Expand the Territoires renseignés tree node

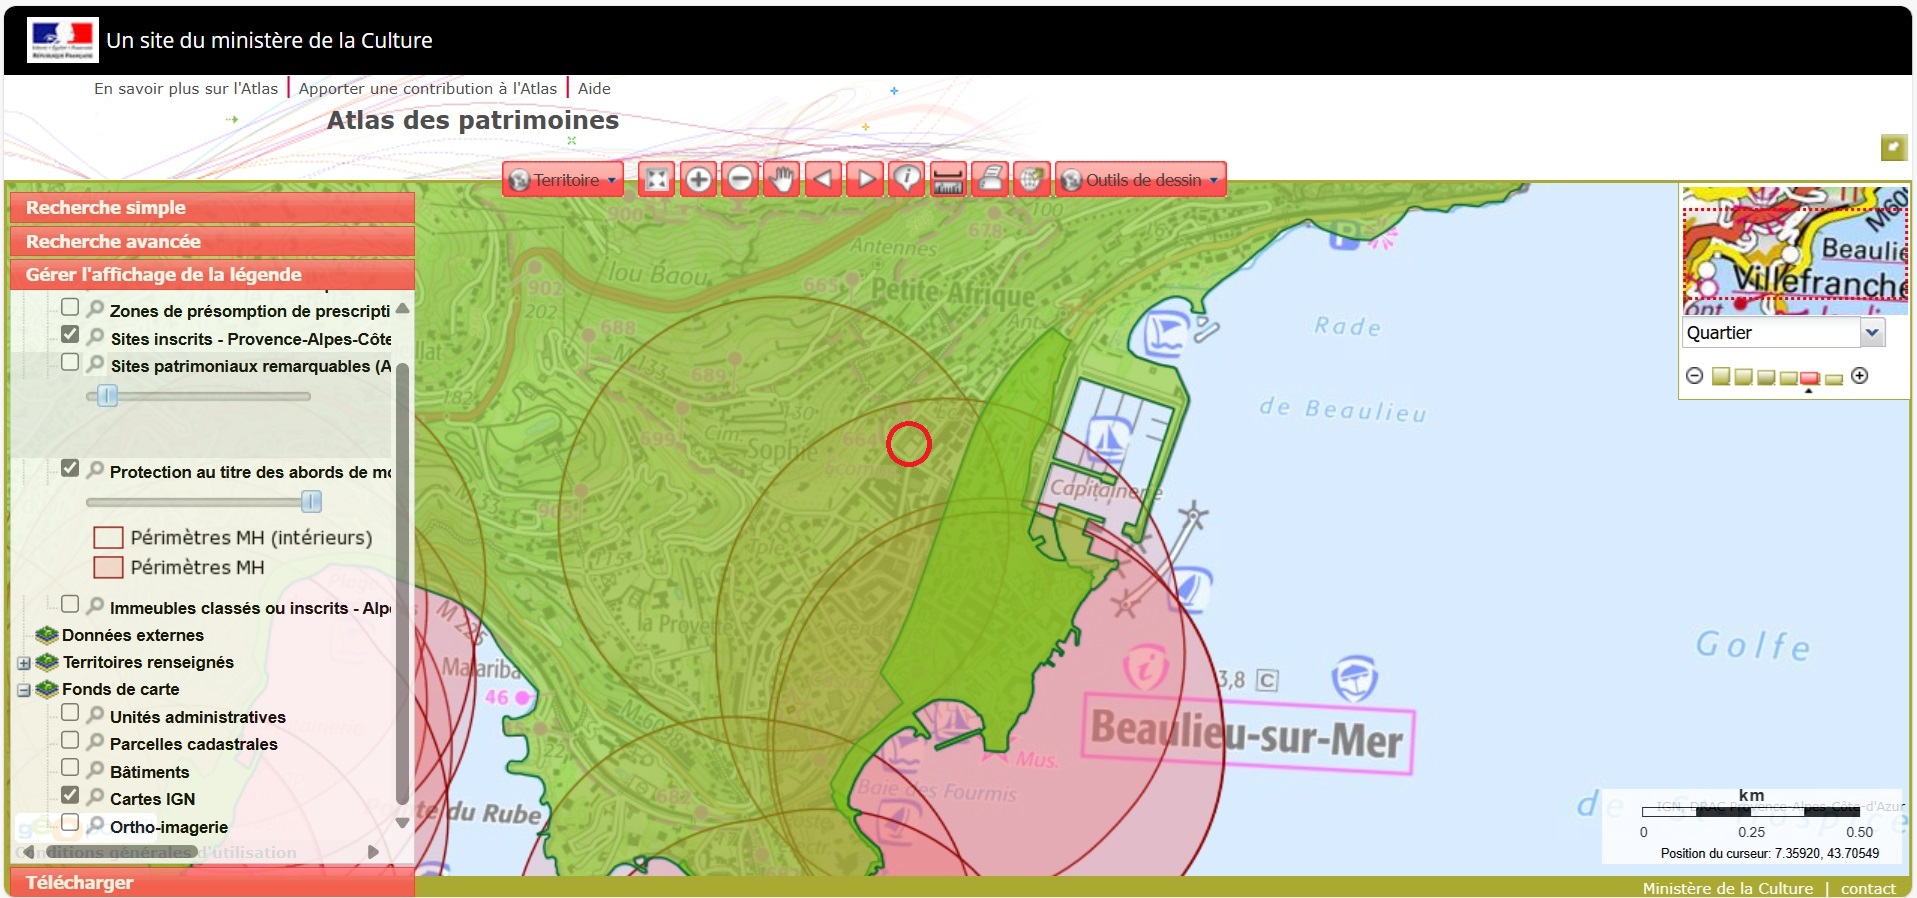(x=24, y=663)
